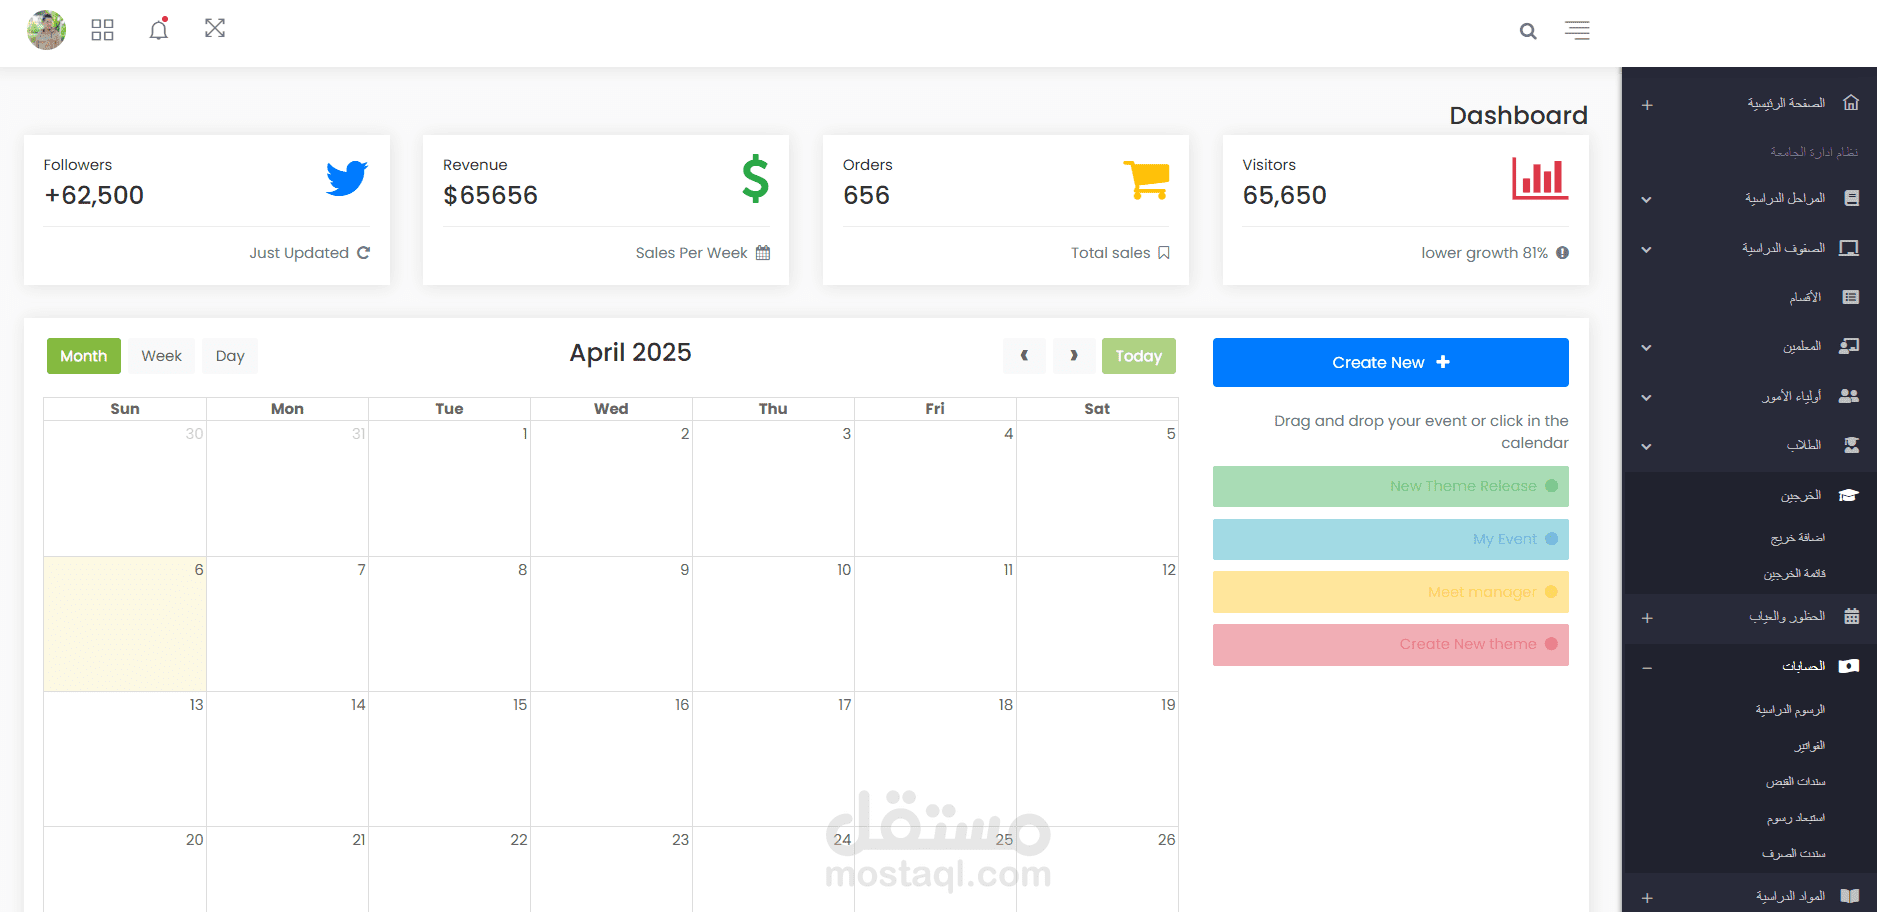Select the green New Theme Release event
This screenshot has height=912, width=1877.
[x=1391, y=487]
